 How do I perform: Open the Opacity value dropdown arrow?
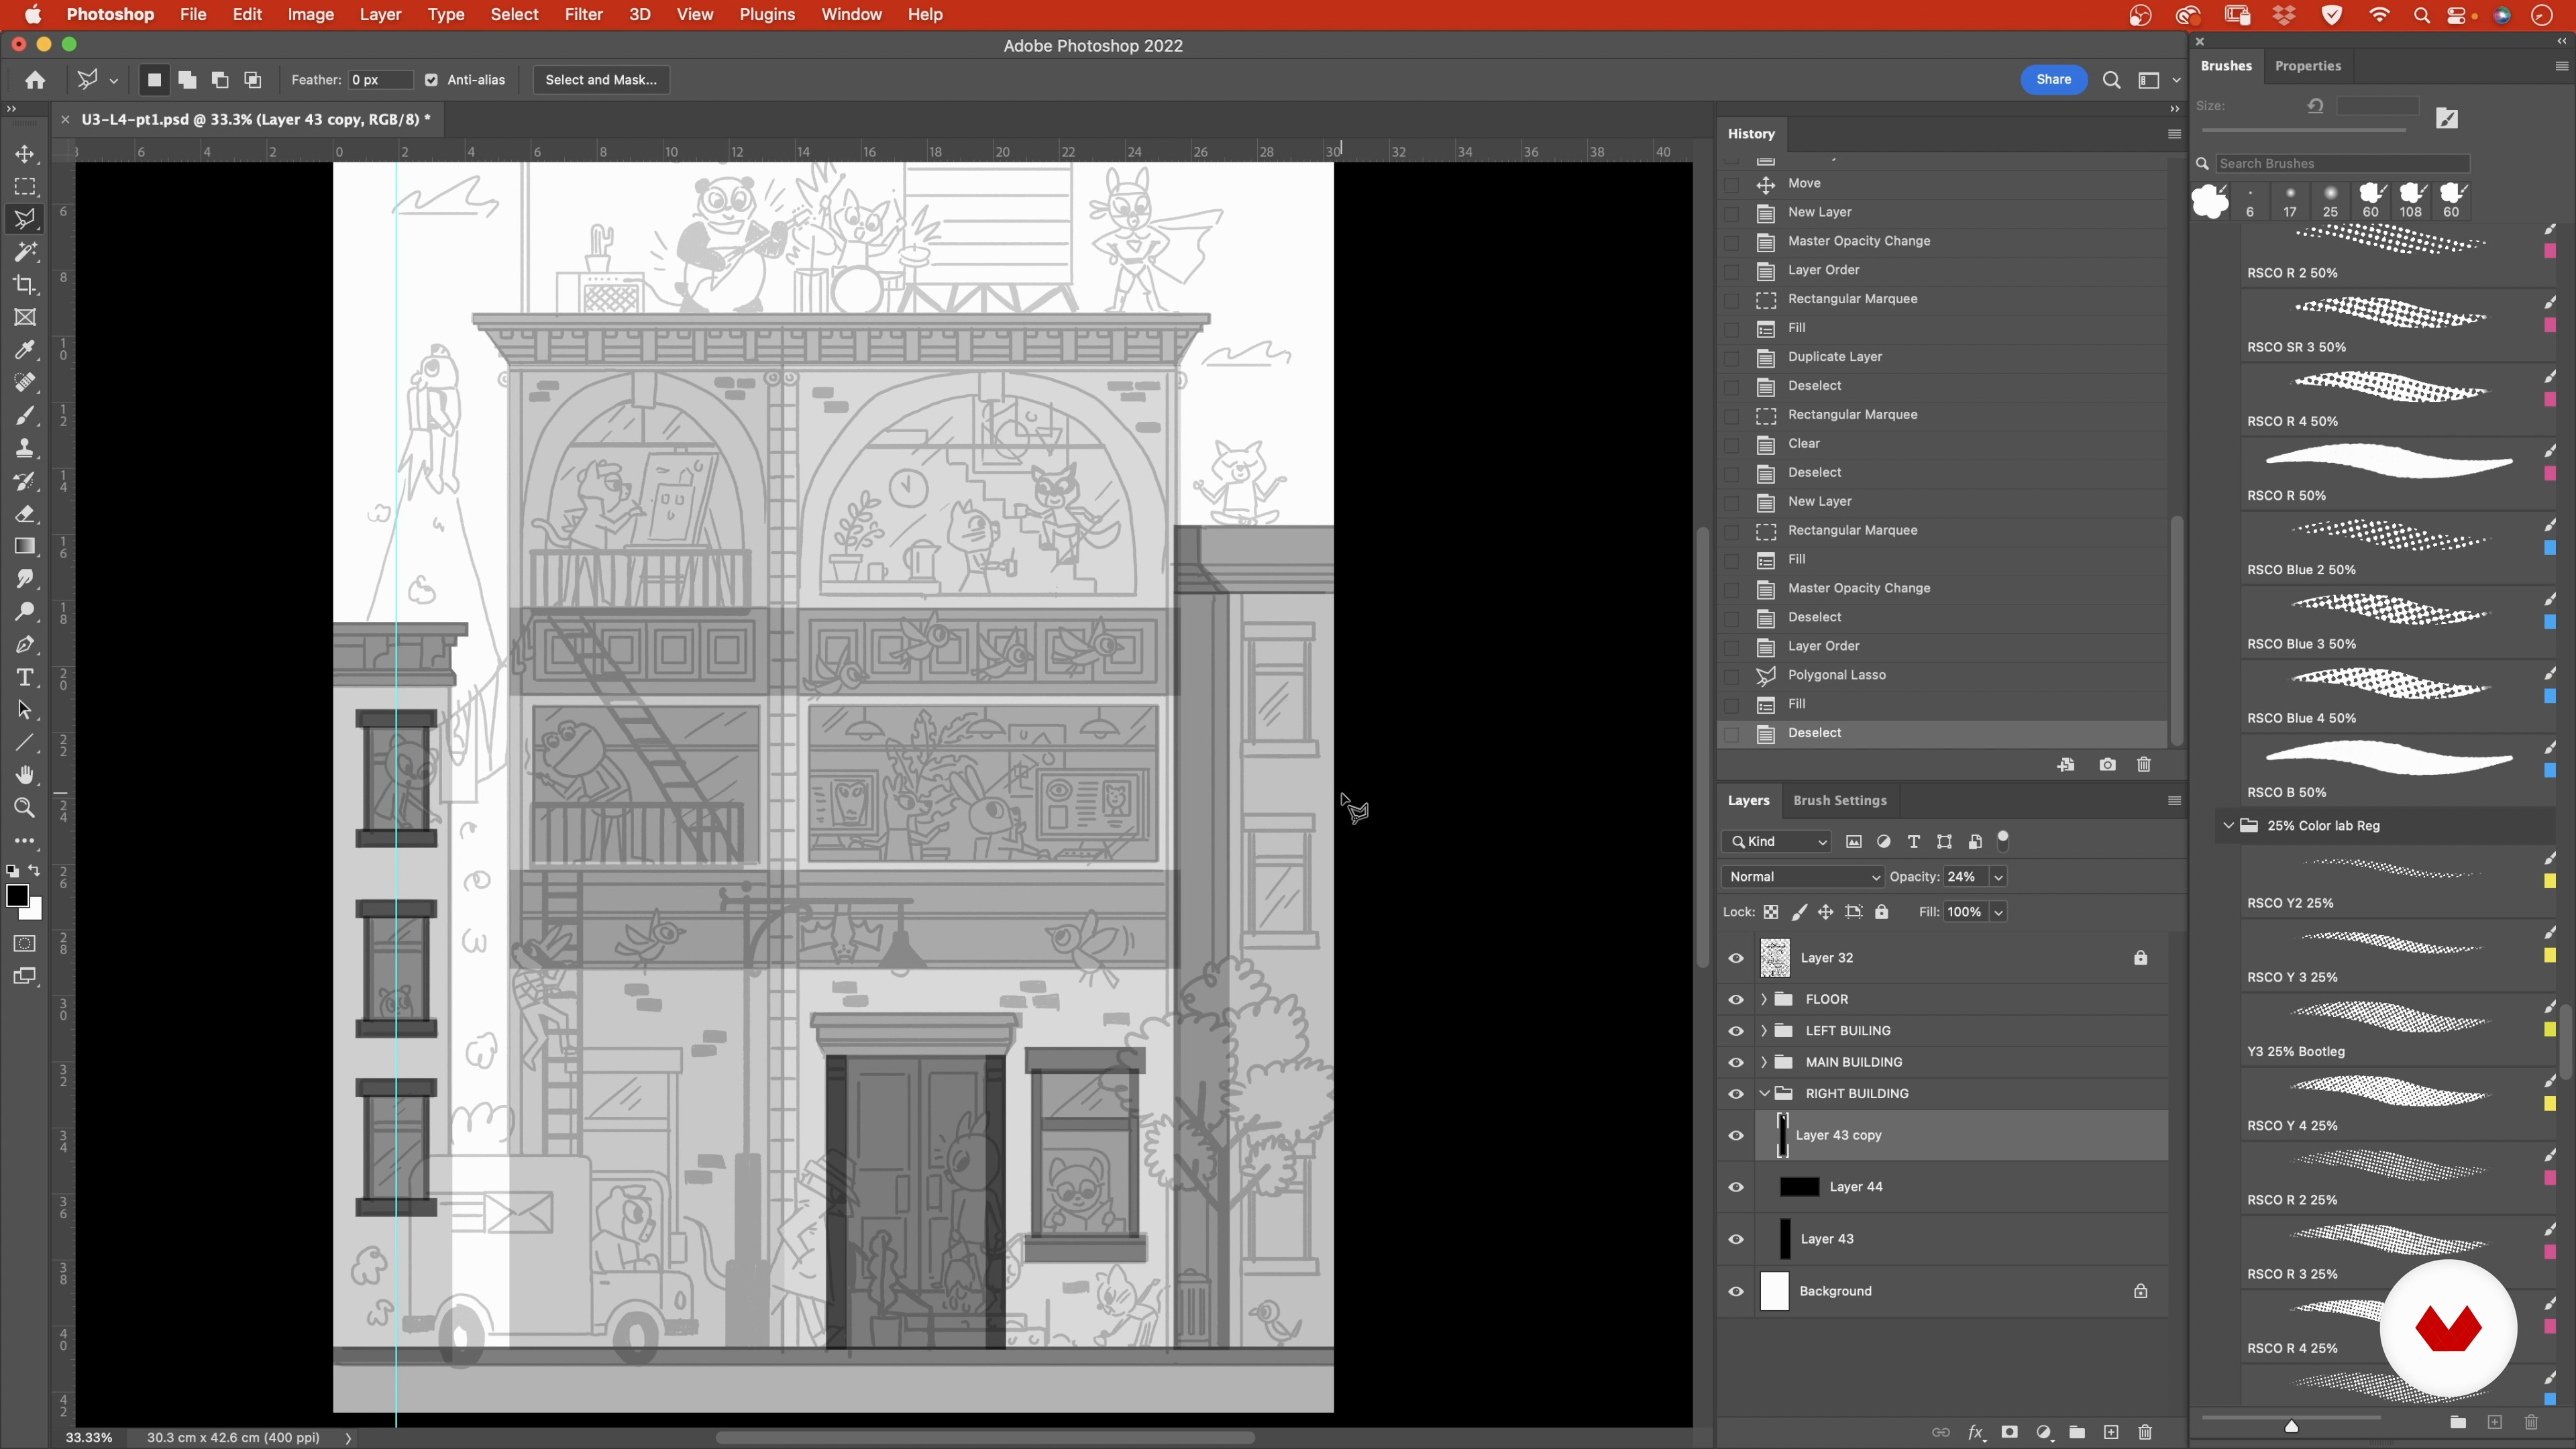(1998, 877)
